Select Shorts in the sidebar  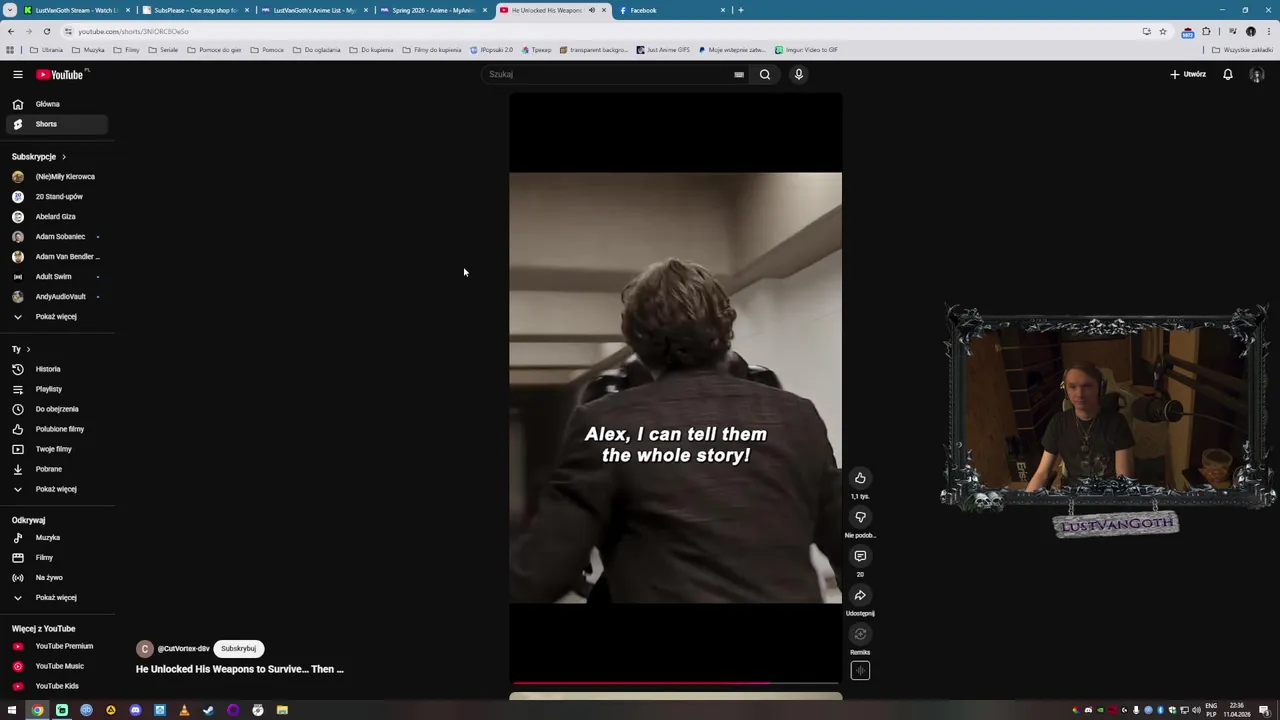point(58,124)
